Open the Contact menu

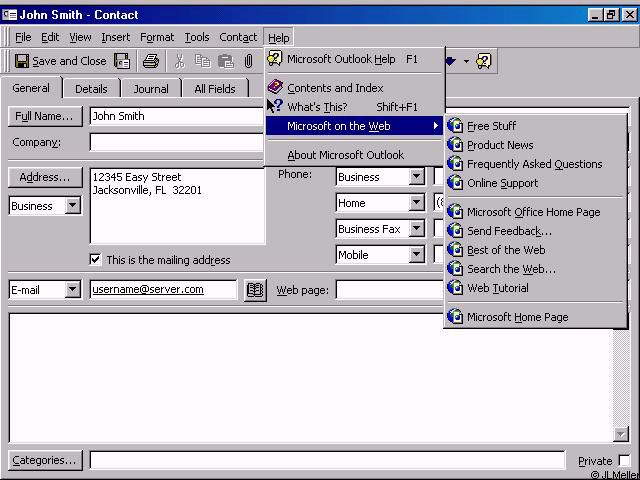[x=238, y=38]
